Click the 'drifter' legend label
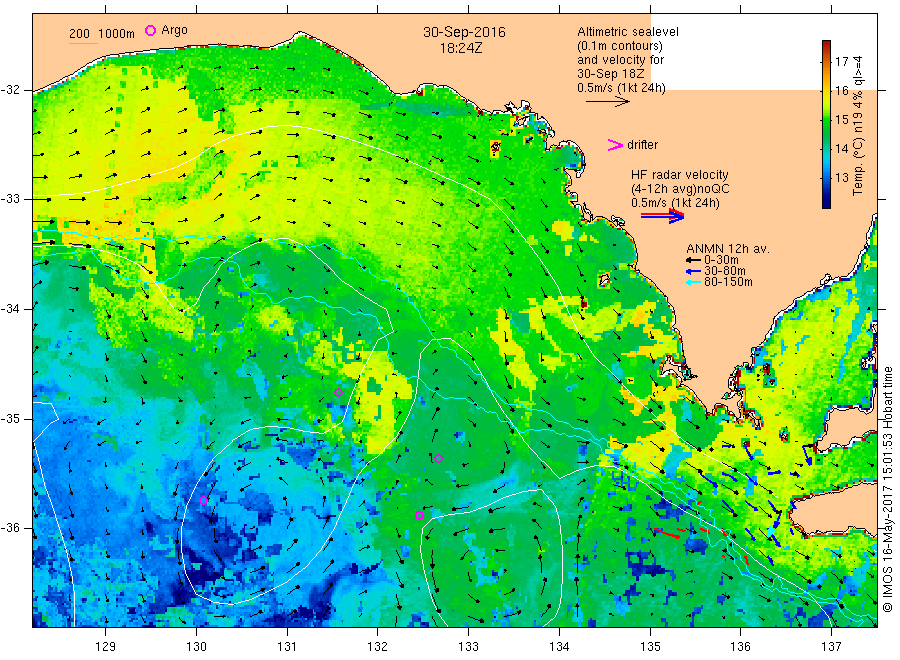900x660 pixels. point(642,145)
